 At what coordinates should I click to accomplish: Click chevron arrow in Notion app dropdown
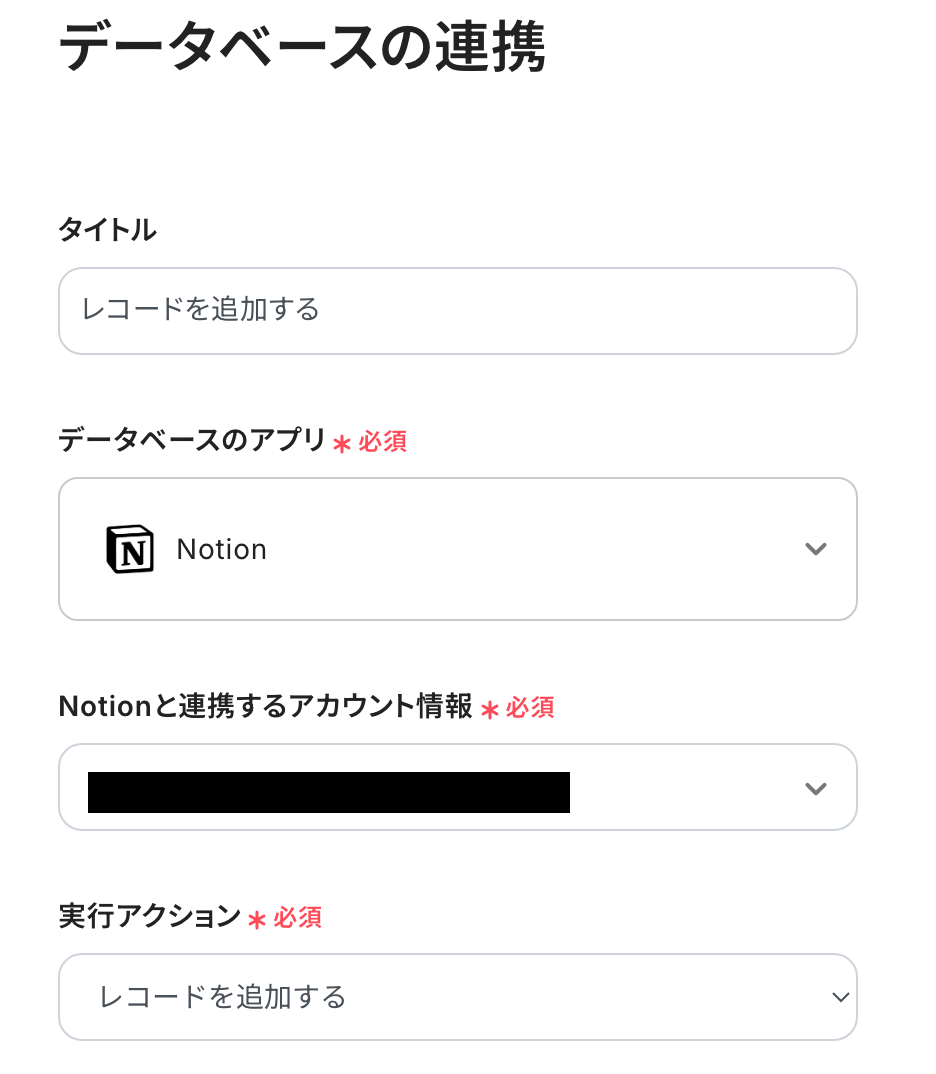point(816,549)
